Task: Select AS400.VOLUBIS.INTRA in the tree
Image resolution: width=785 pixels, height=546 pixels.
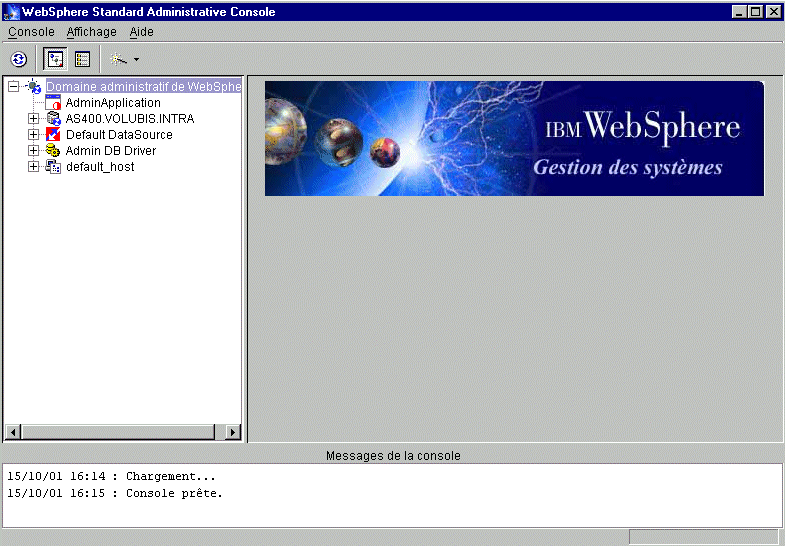Action: pos(130,119)
